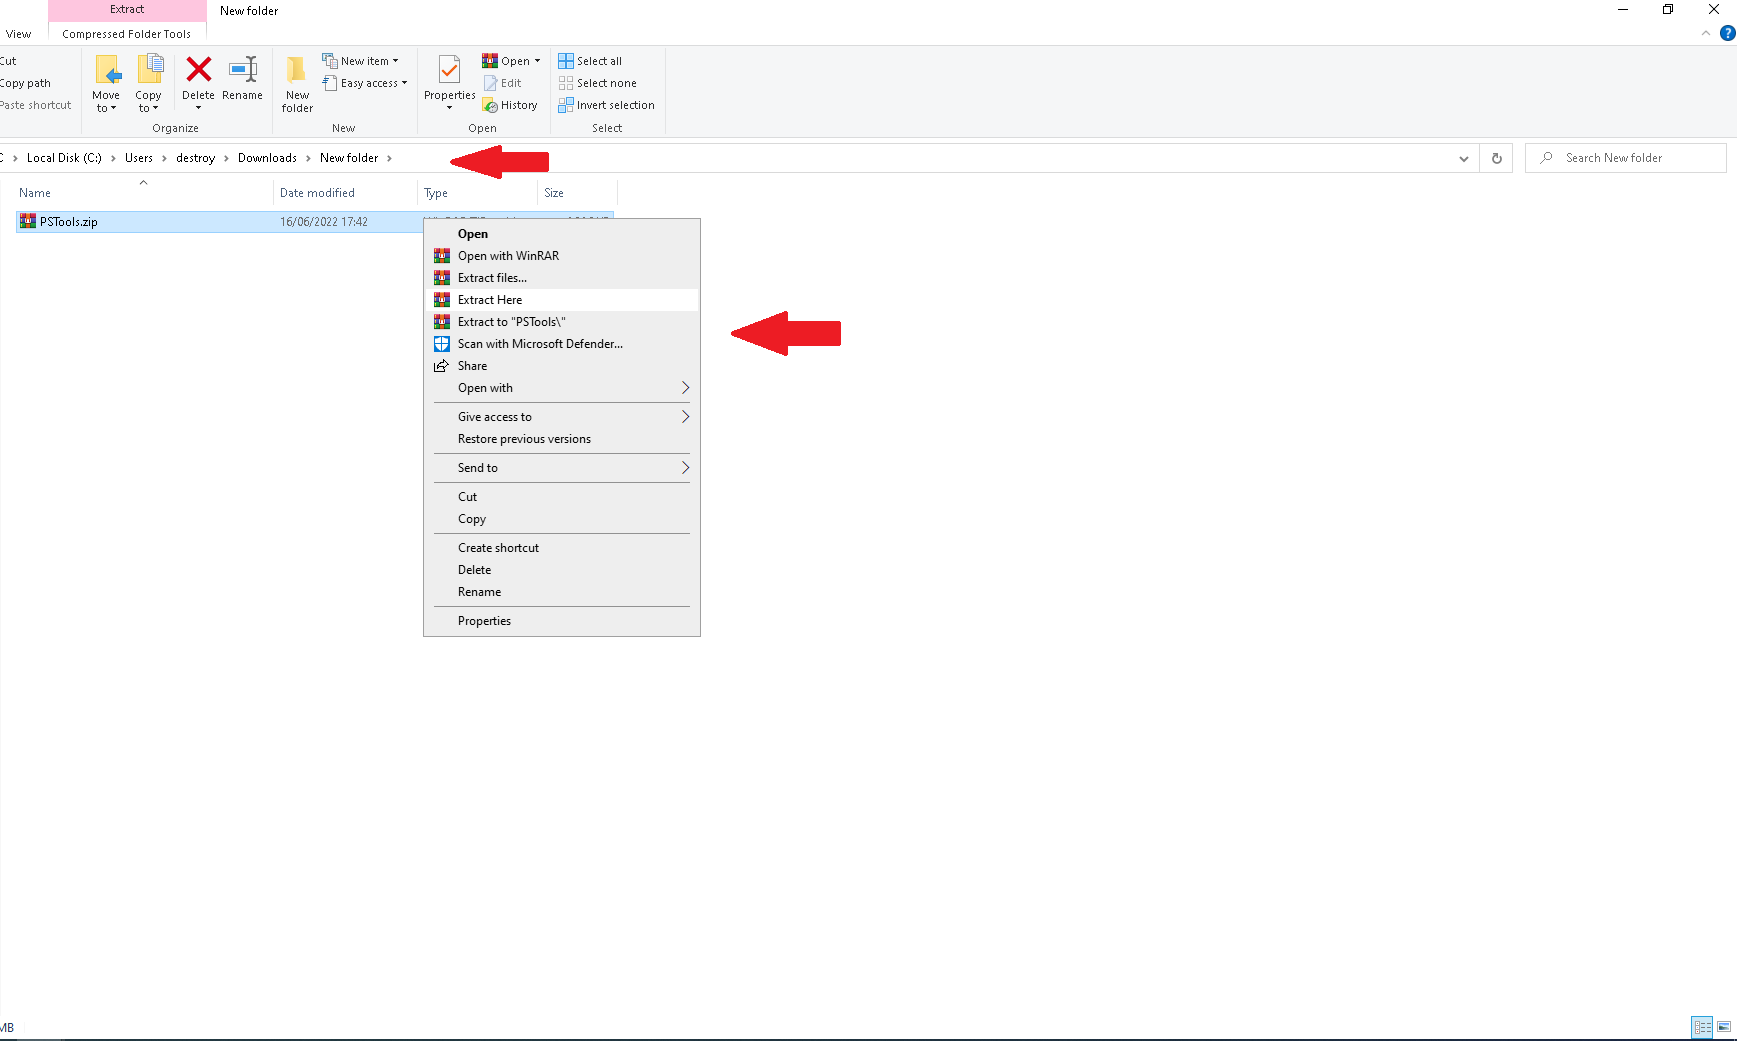Screen dimensions: 1737x1041
Task: Click date 16/06/2022 17:42 cell
Action: tap(324, 222)
